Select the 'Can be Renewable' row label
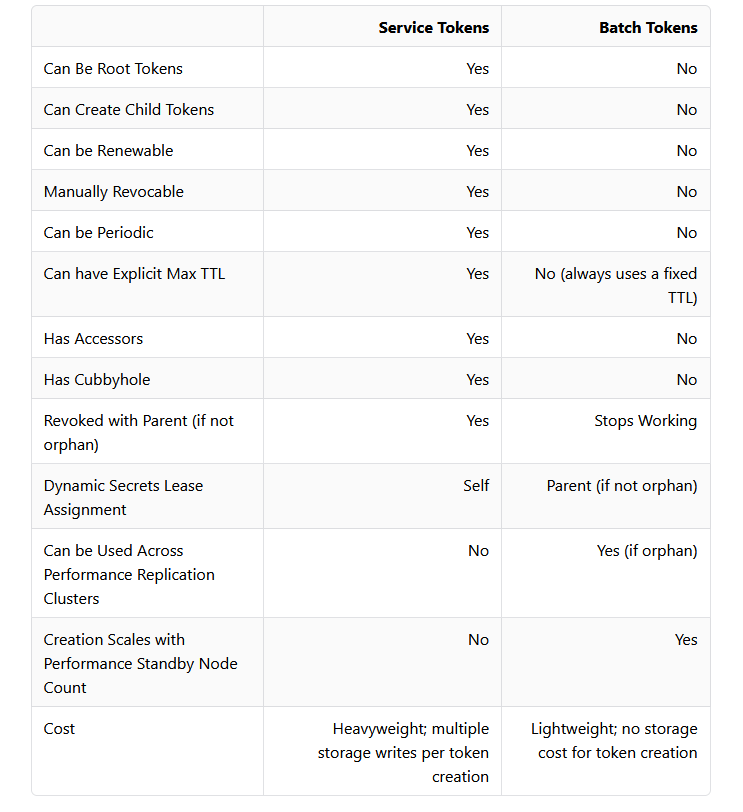Image resolution: width=743 pixels, height=812 pixels. click(x=108, y=151)
